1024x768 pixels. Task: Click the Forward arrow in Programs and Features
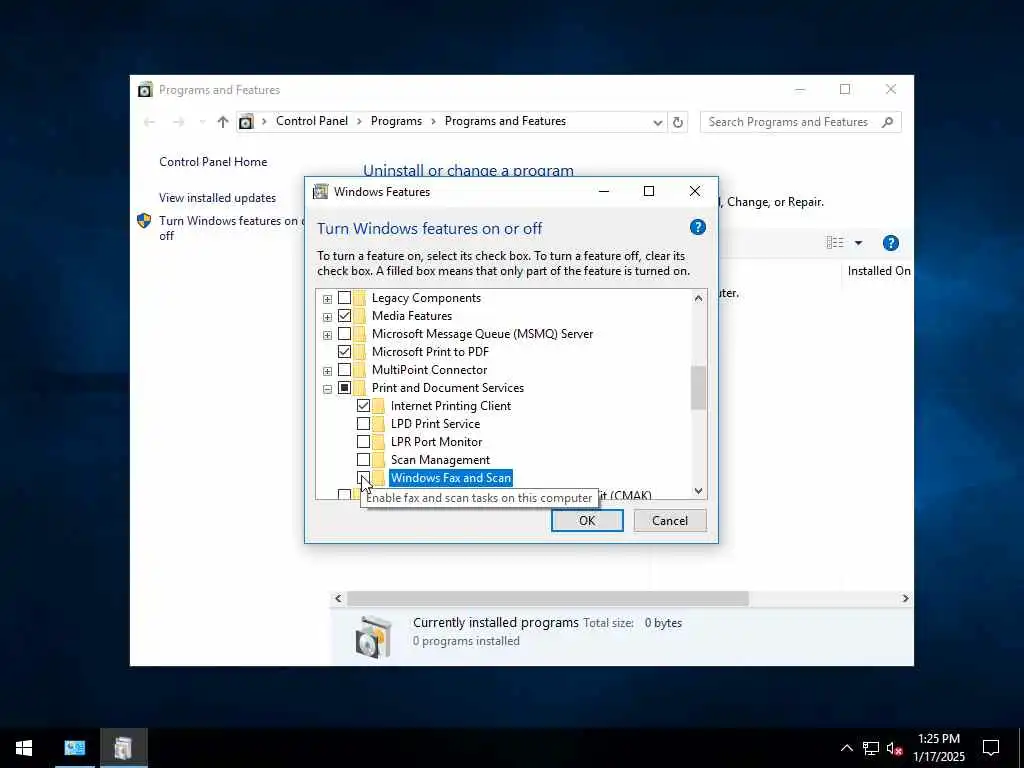coord(178,122)
